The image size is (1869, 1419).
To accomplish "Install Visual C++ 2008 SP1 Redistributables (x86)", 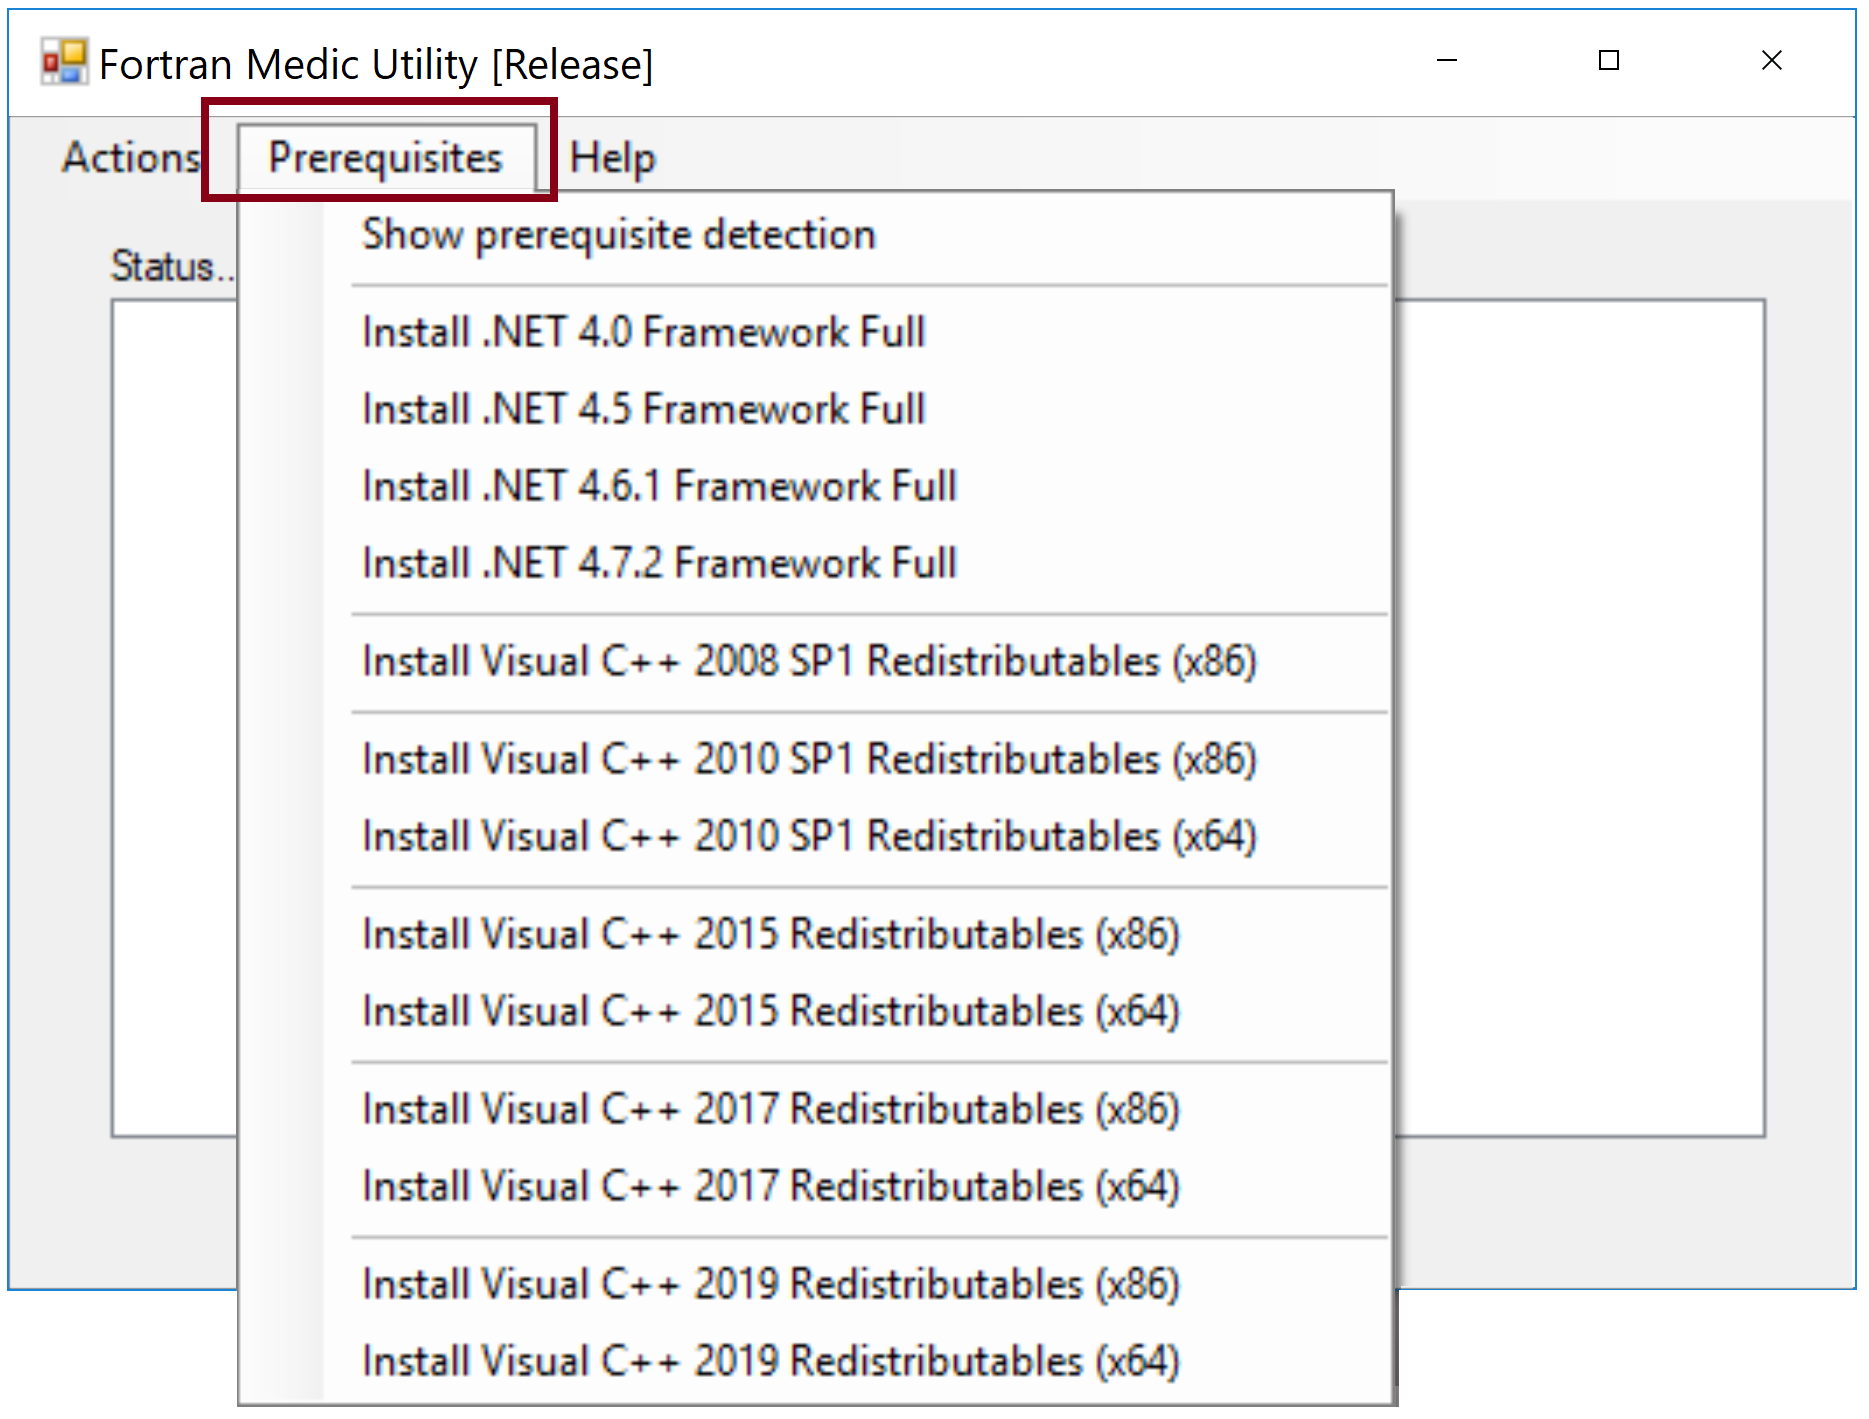I will [x=815, y=661].
